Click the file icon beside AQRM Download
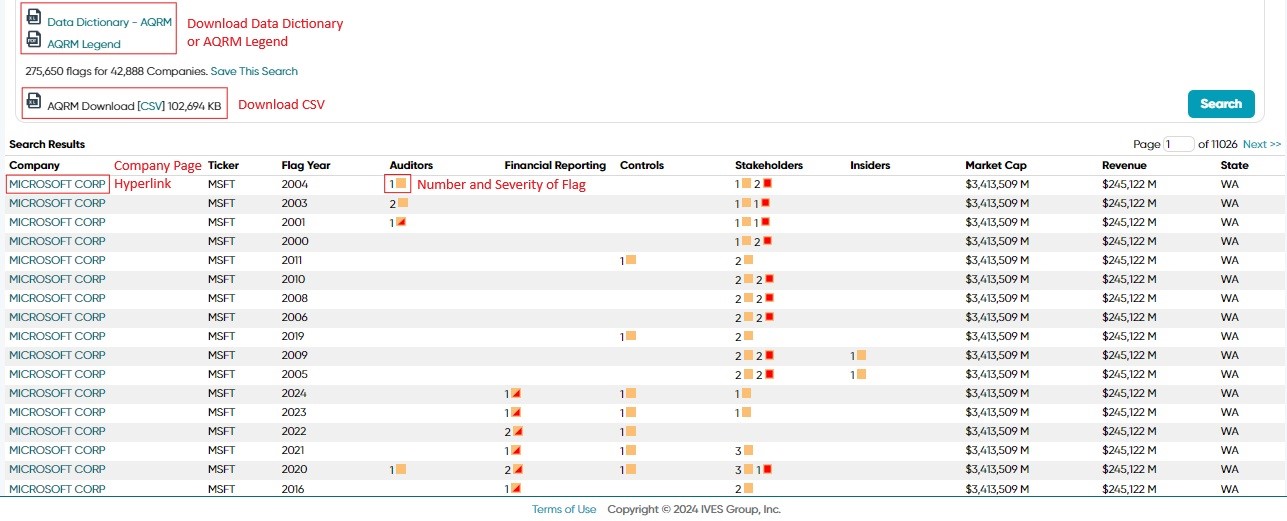This screenshot has height=521, width=1287. point(33,103)
